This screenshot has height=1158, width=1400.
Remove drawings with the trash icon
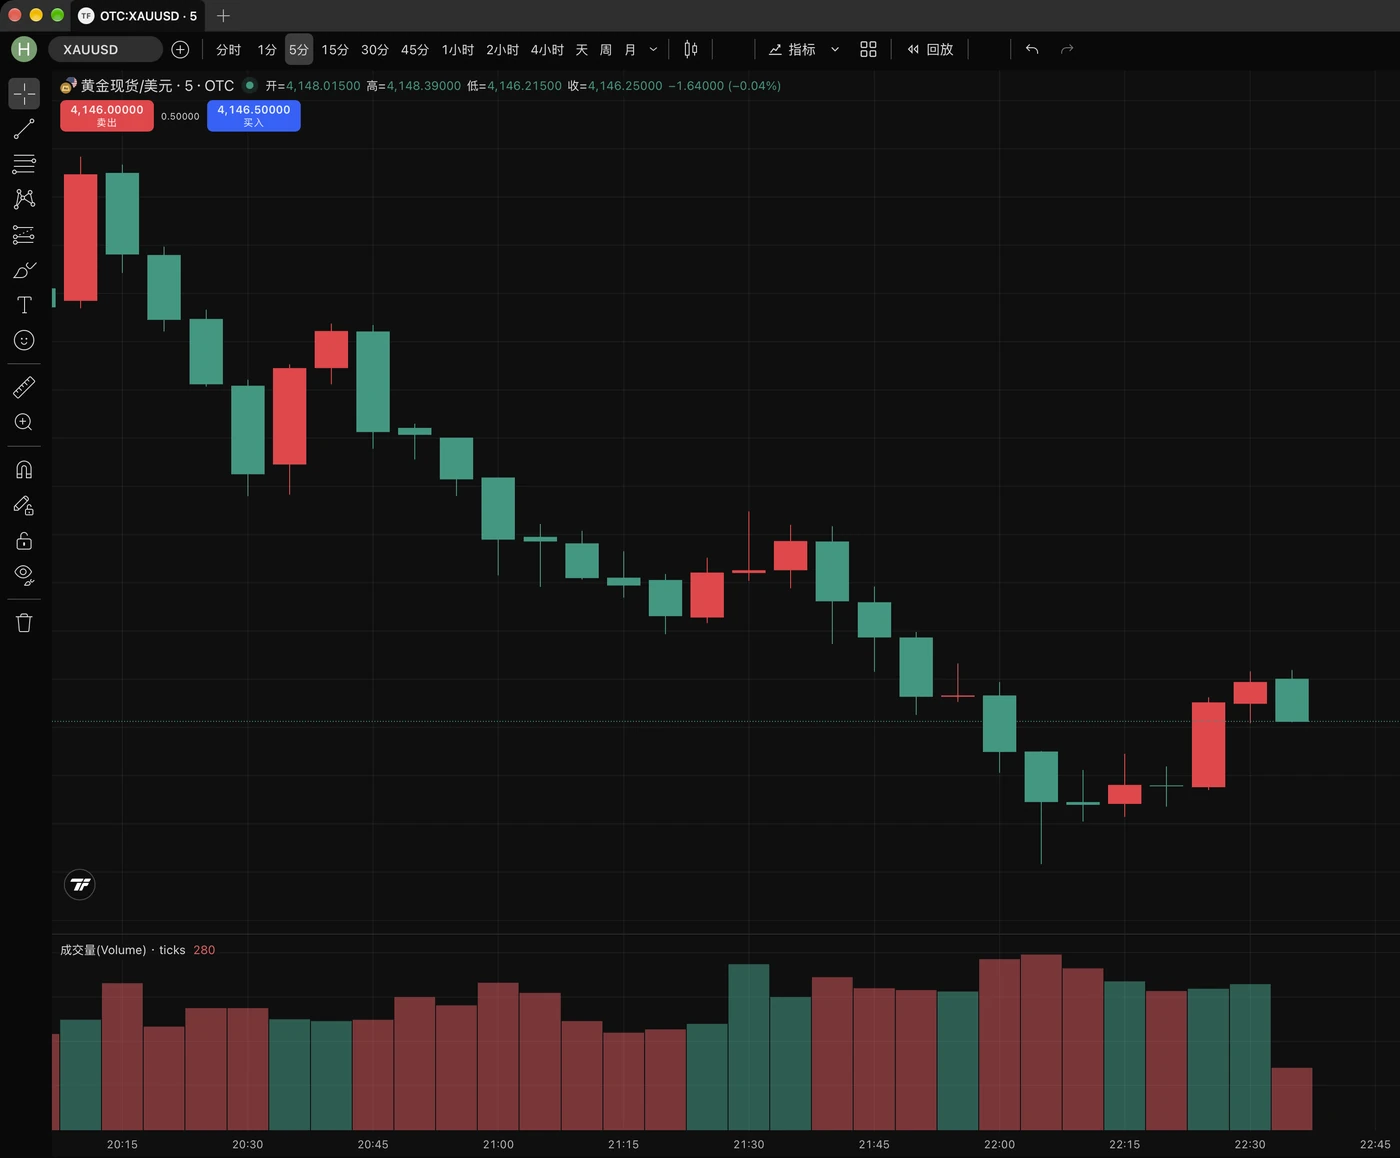[24, 623]
